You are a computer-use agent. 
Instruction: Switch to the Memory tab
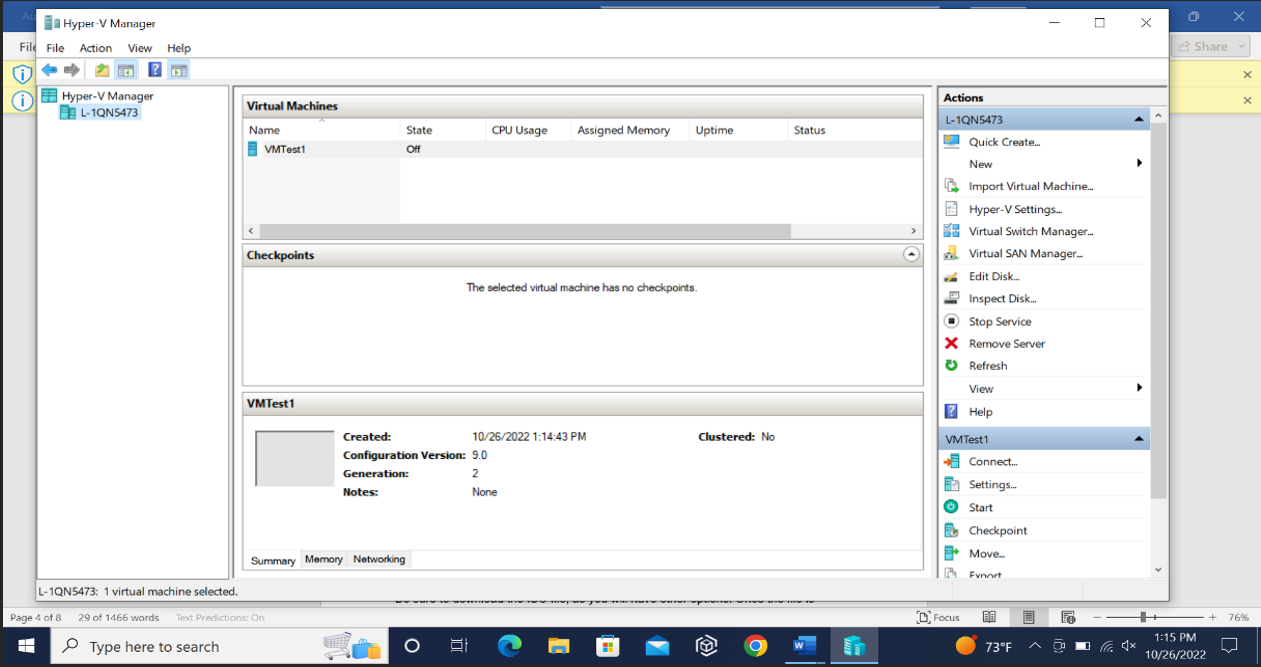tap(324, 559)
